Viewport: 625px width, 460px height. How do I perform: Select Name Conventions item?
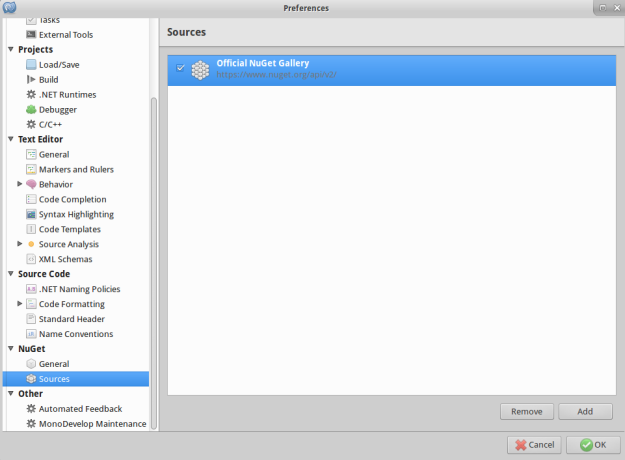pos(76,334)
